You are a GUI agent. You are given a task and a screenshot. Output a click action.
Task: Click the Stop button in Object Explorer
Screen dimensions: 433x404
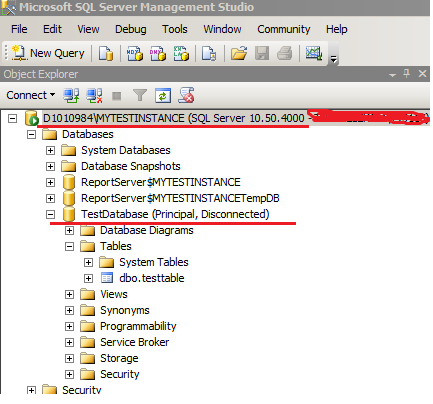116,96
